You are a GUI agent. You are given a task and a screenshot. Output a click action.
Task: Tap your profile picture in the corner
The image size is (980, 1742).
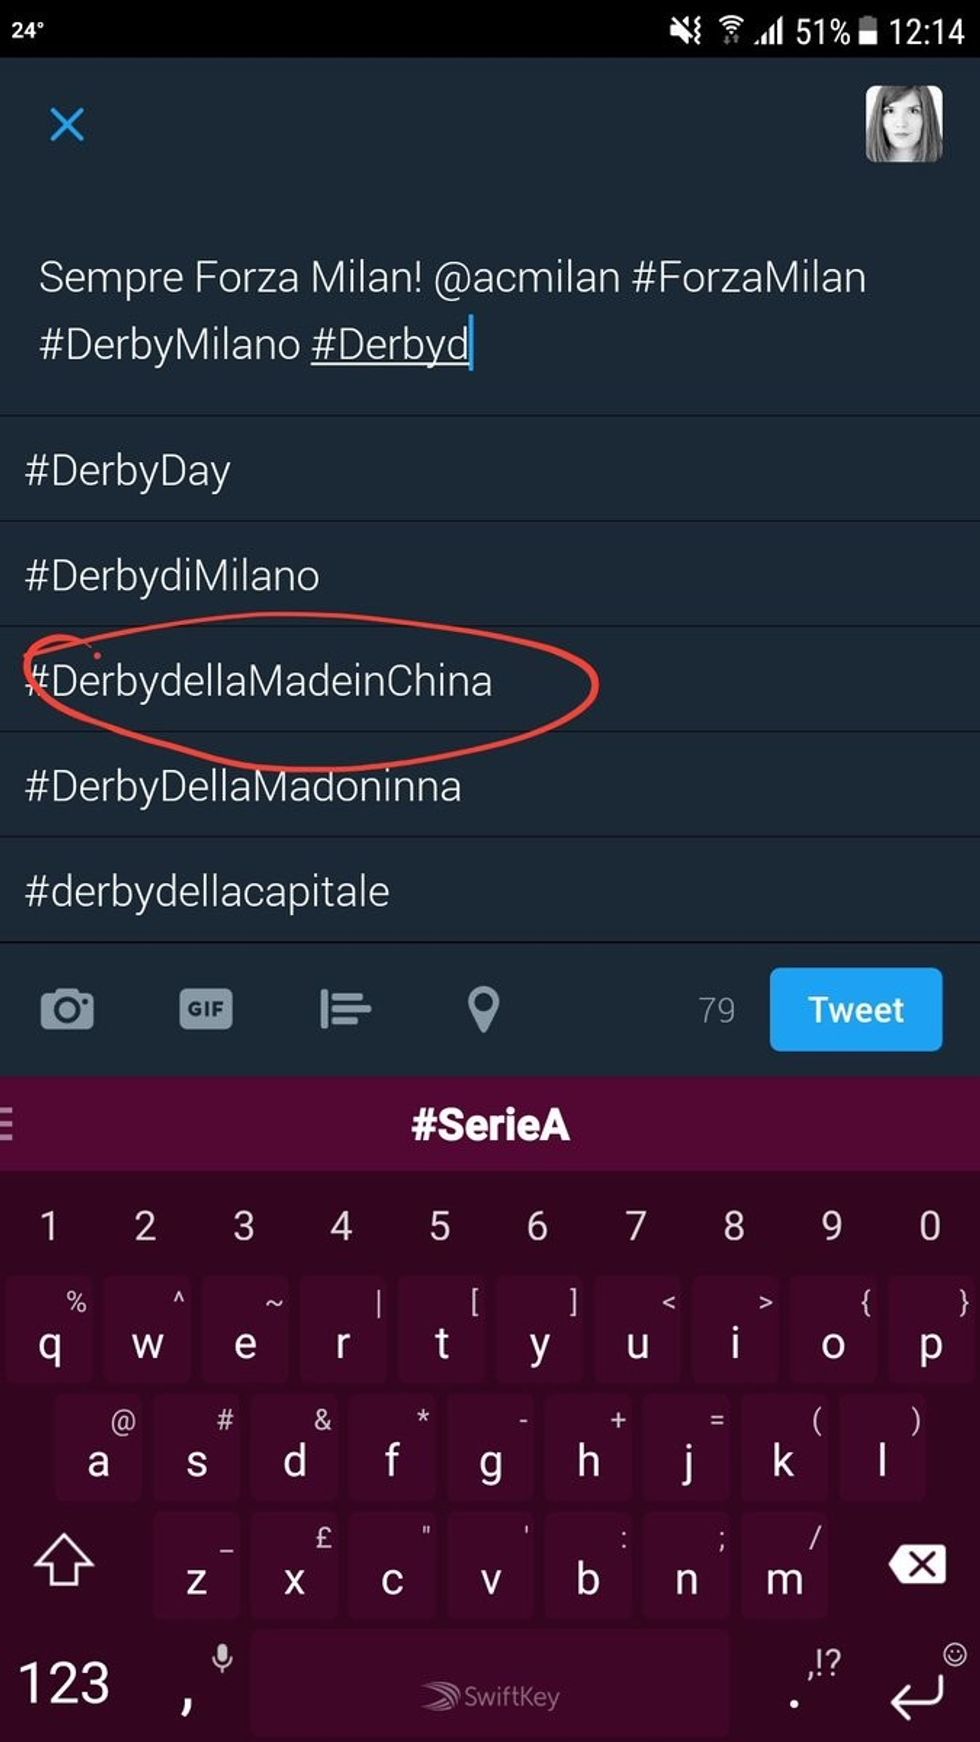pyautogui.click(x=903, y=123)
